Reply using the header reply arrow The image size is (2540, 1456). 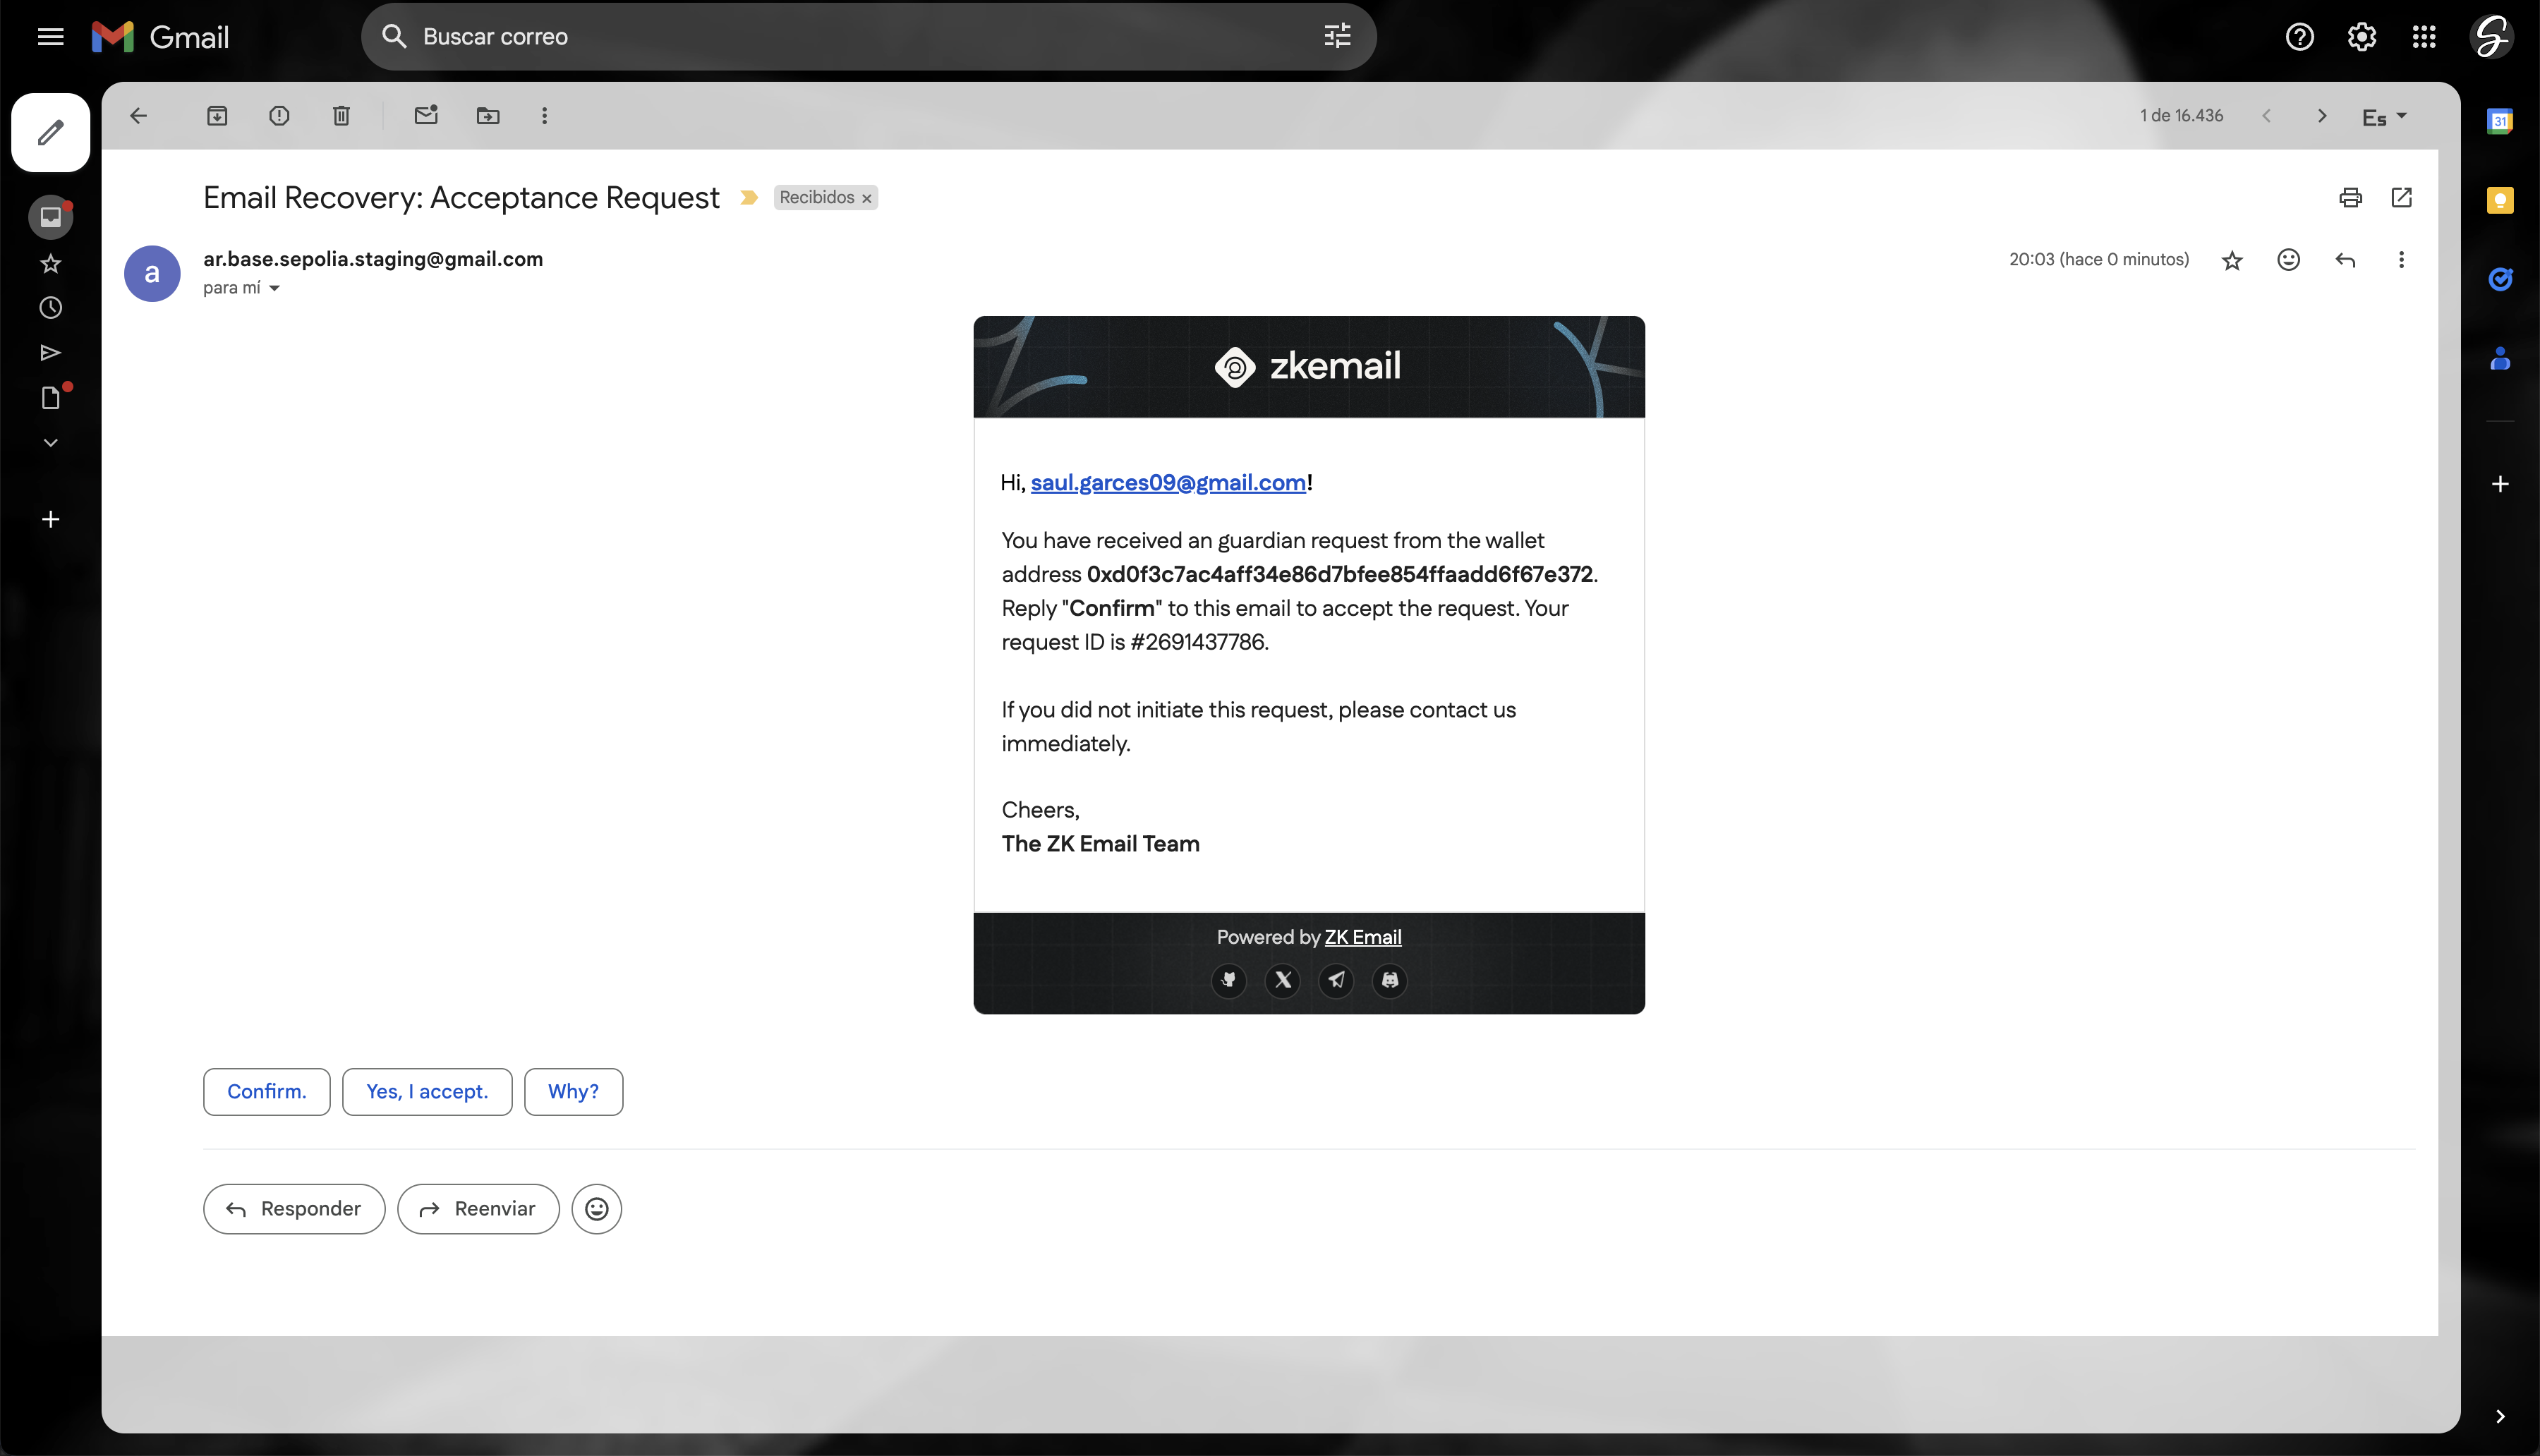(x=2345, y=260)
